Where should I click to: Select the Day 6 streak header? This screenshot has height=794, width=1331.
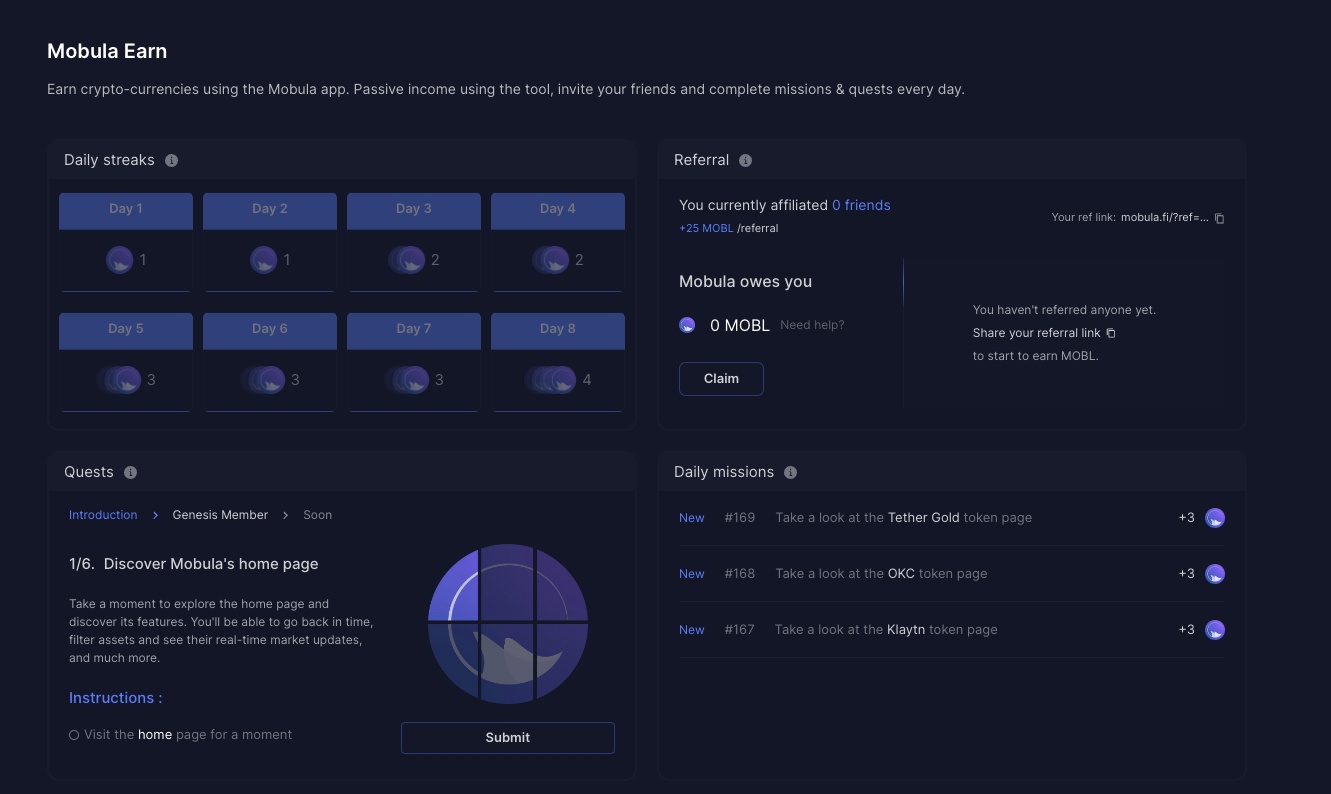coord(270,330)
